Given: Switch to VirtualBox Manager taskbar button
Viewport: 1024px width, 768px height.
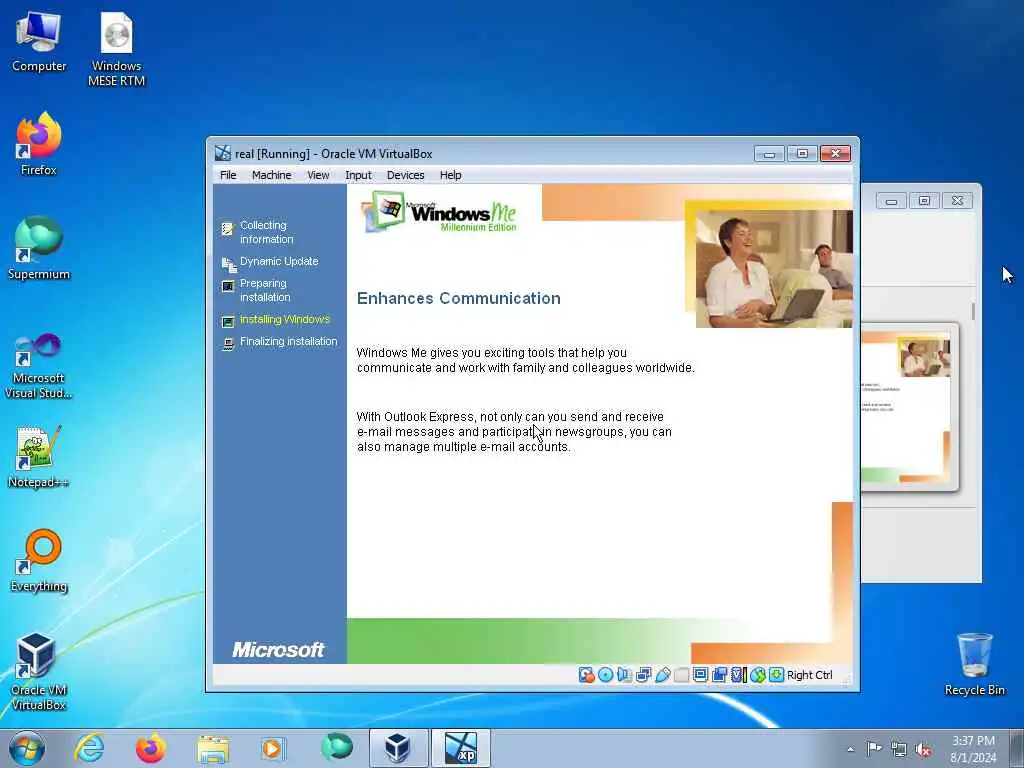Looking at the screenshot, I should pyautogui.click(x=398, y=748).
